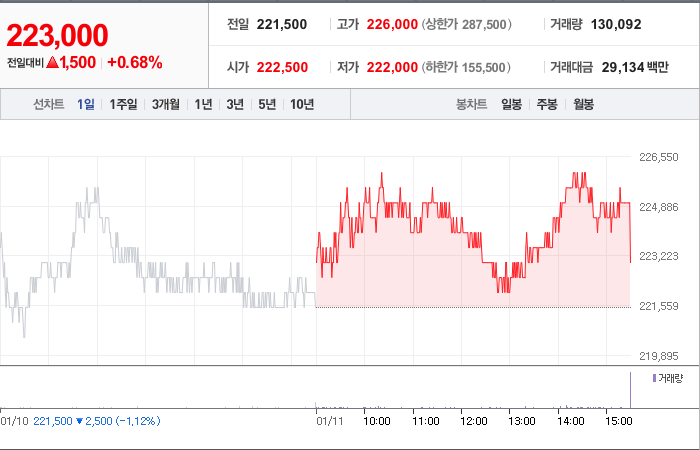Click the +0.68% change rate
The height and width of the screenshot is (450, 700).
135,62
